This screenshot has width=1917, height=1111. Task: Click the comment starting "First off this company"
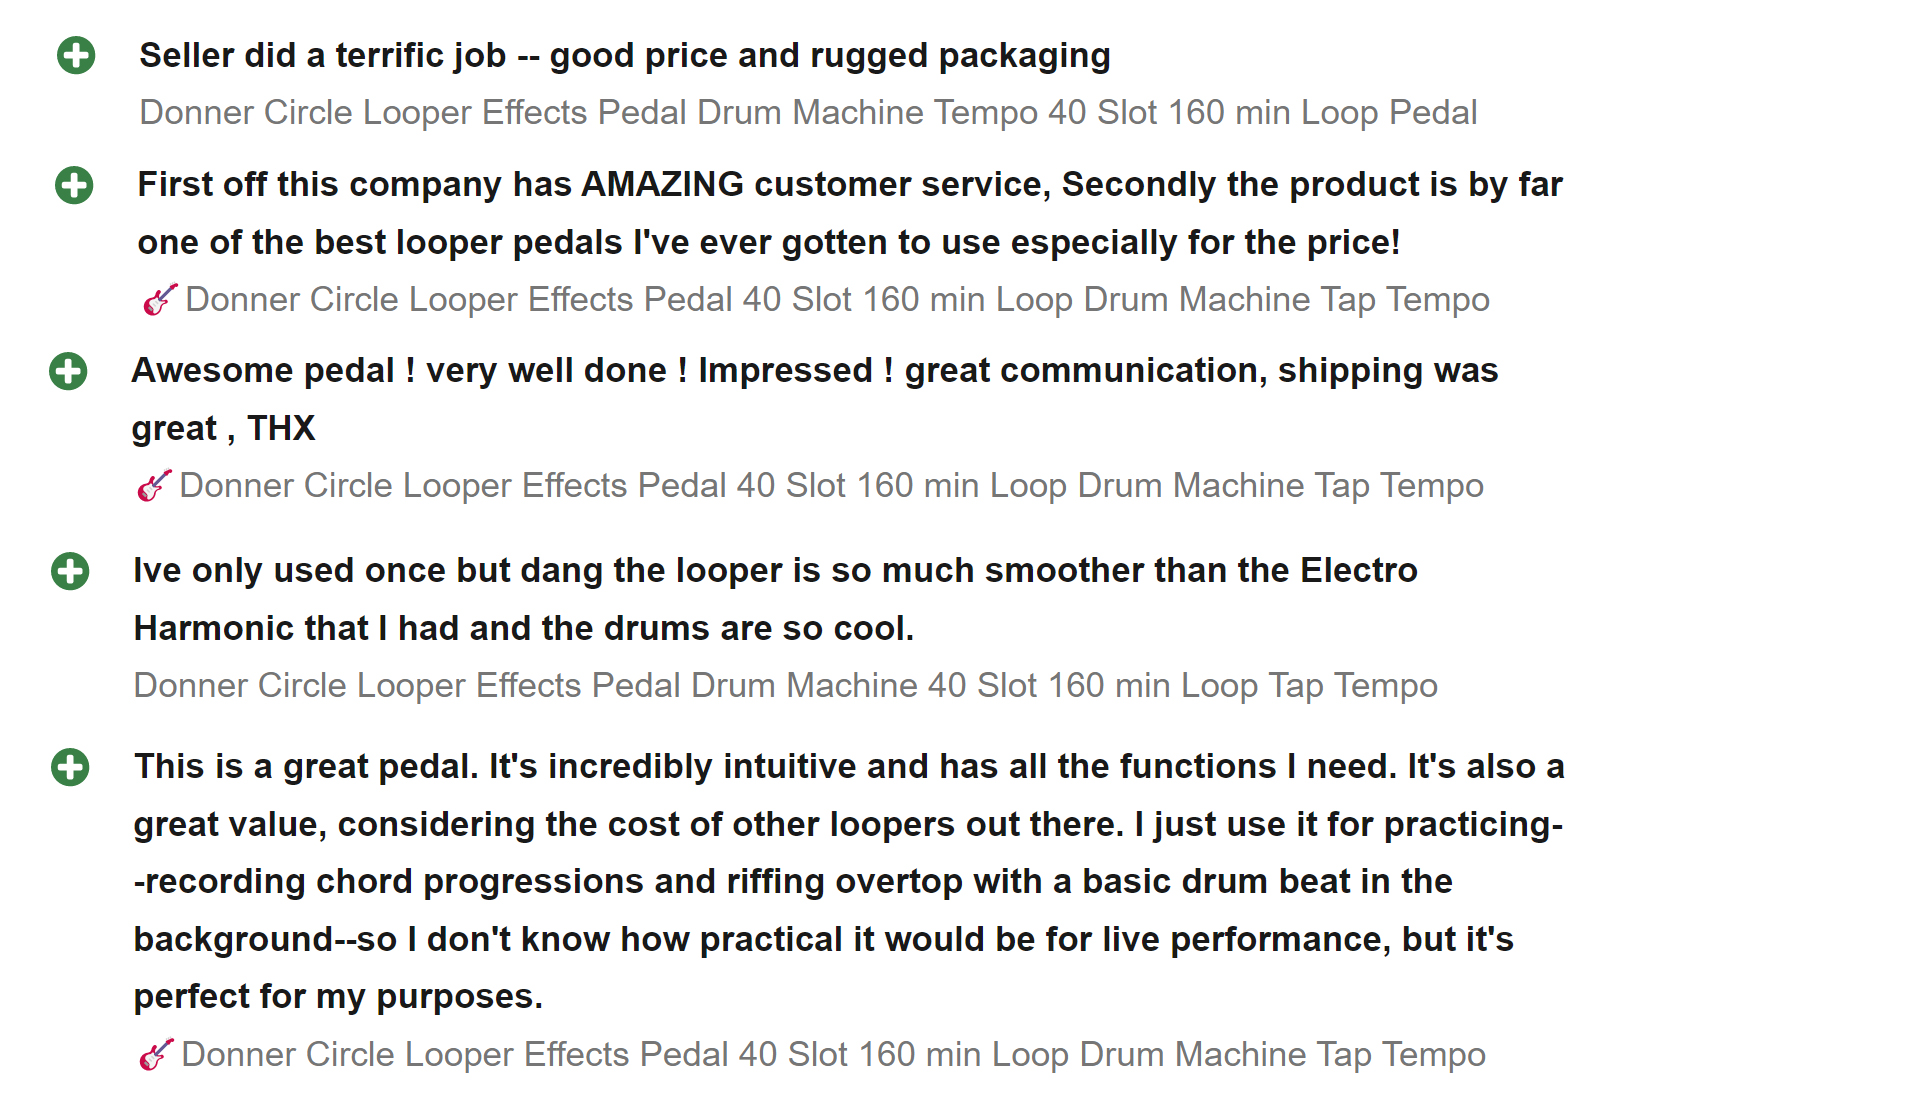(x=849, y=185)
